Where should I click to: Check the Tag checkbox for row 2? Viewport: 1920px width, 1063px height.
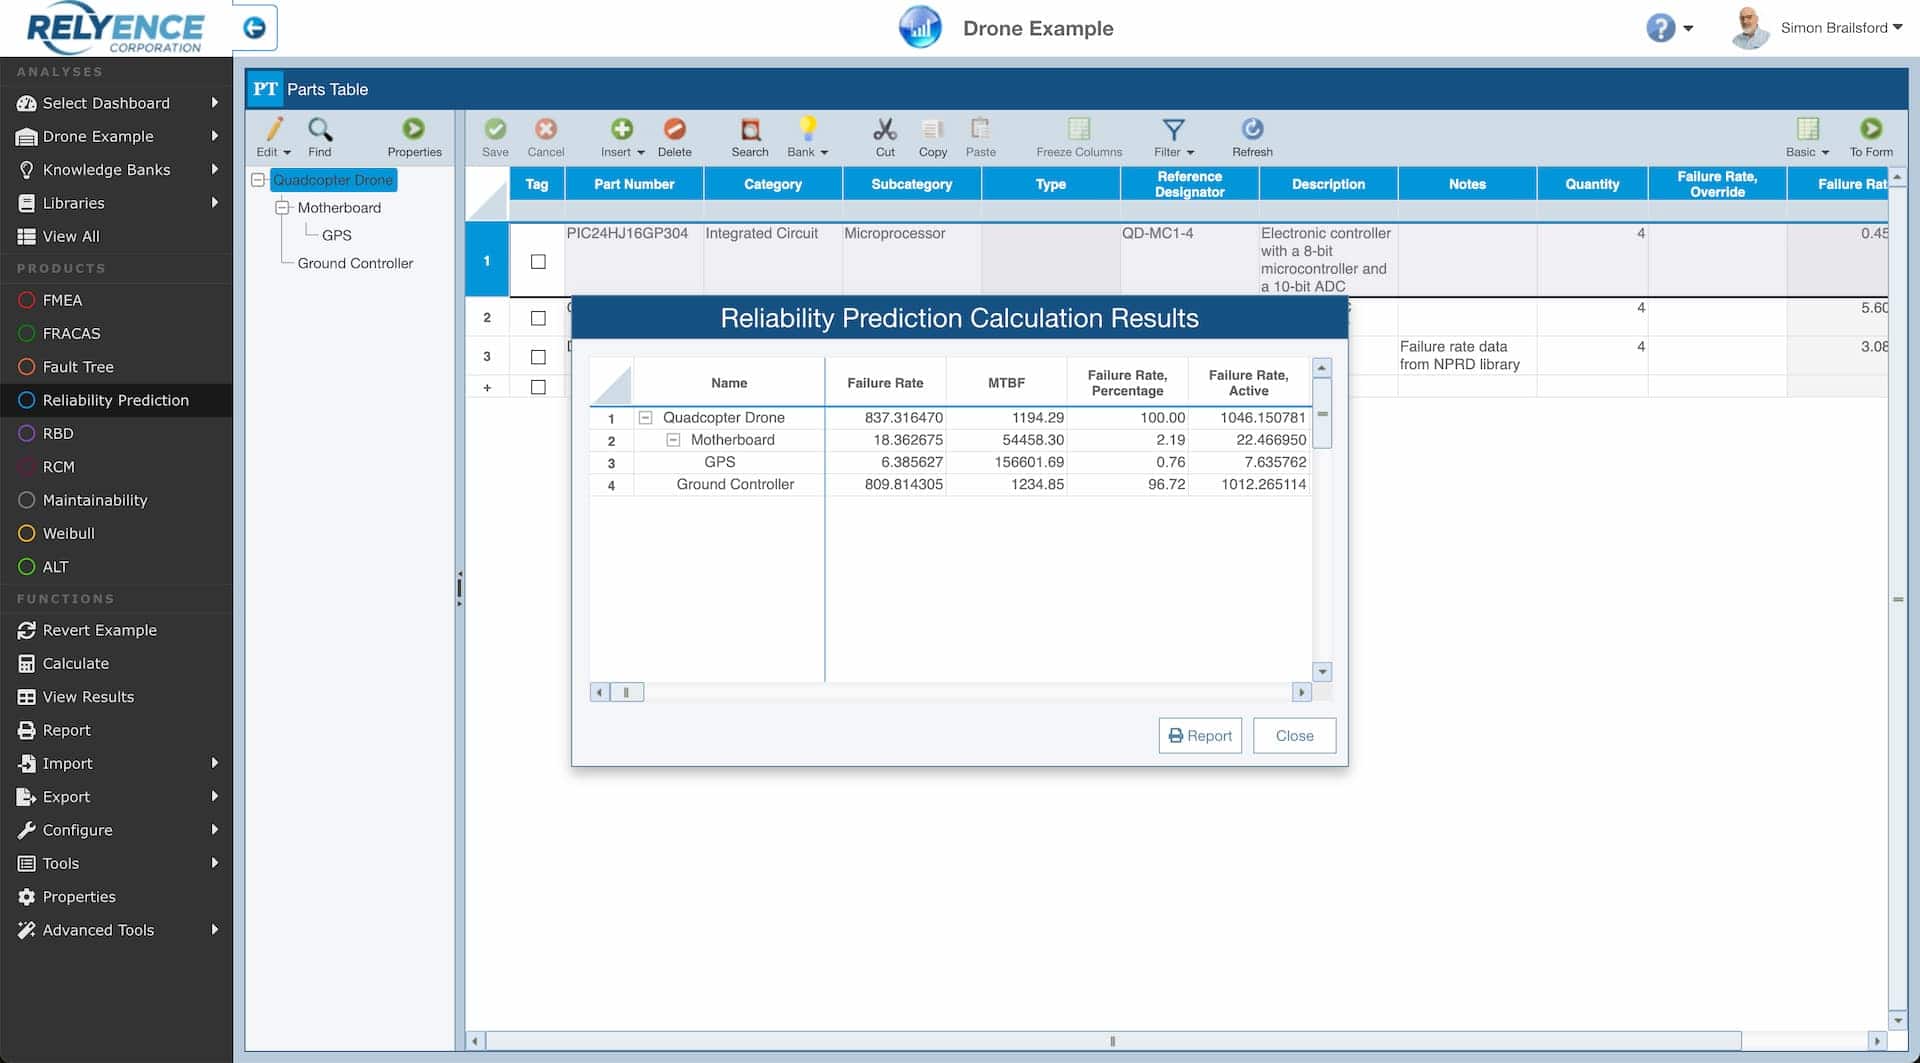[x=538, y=317]
